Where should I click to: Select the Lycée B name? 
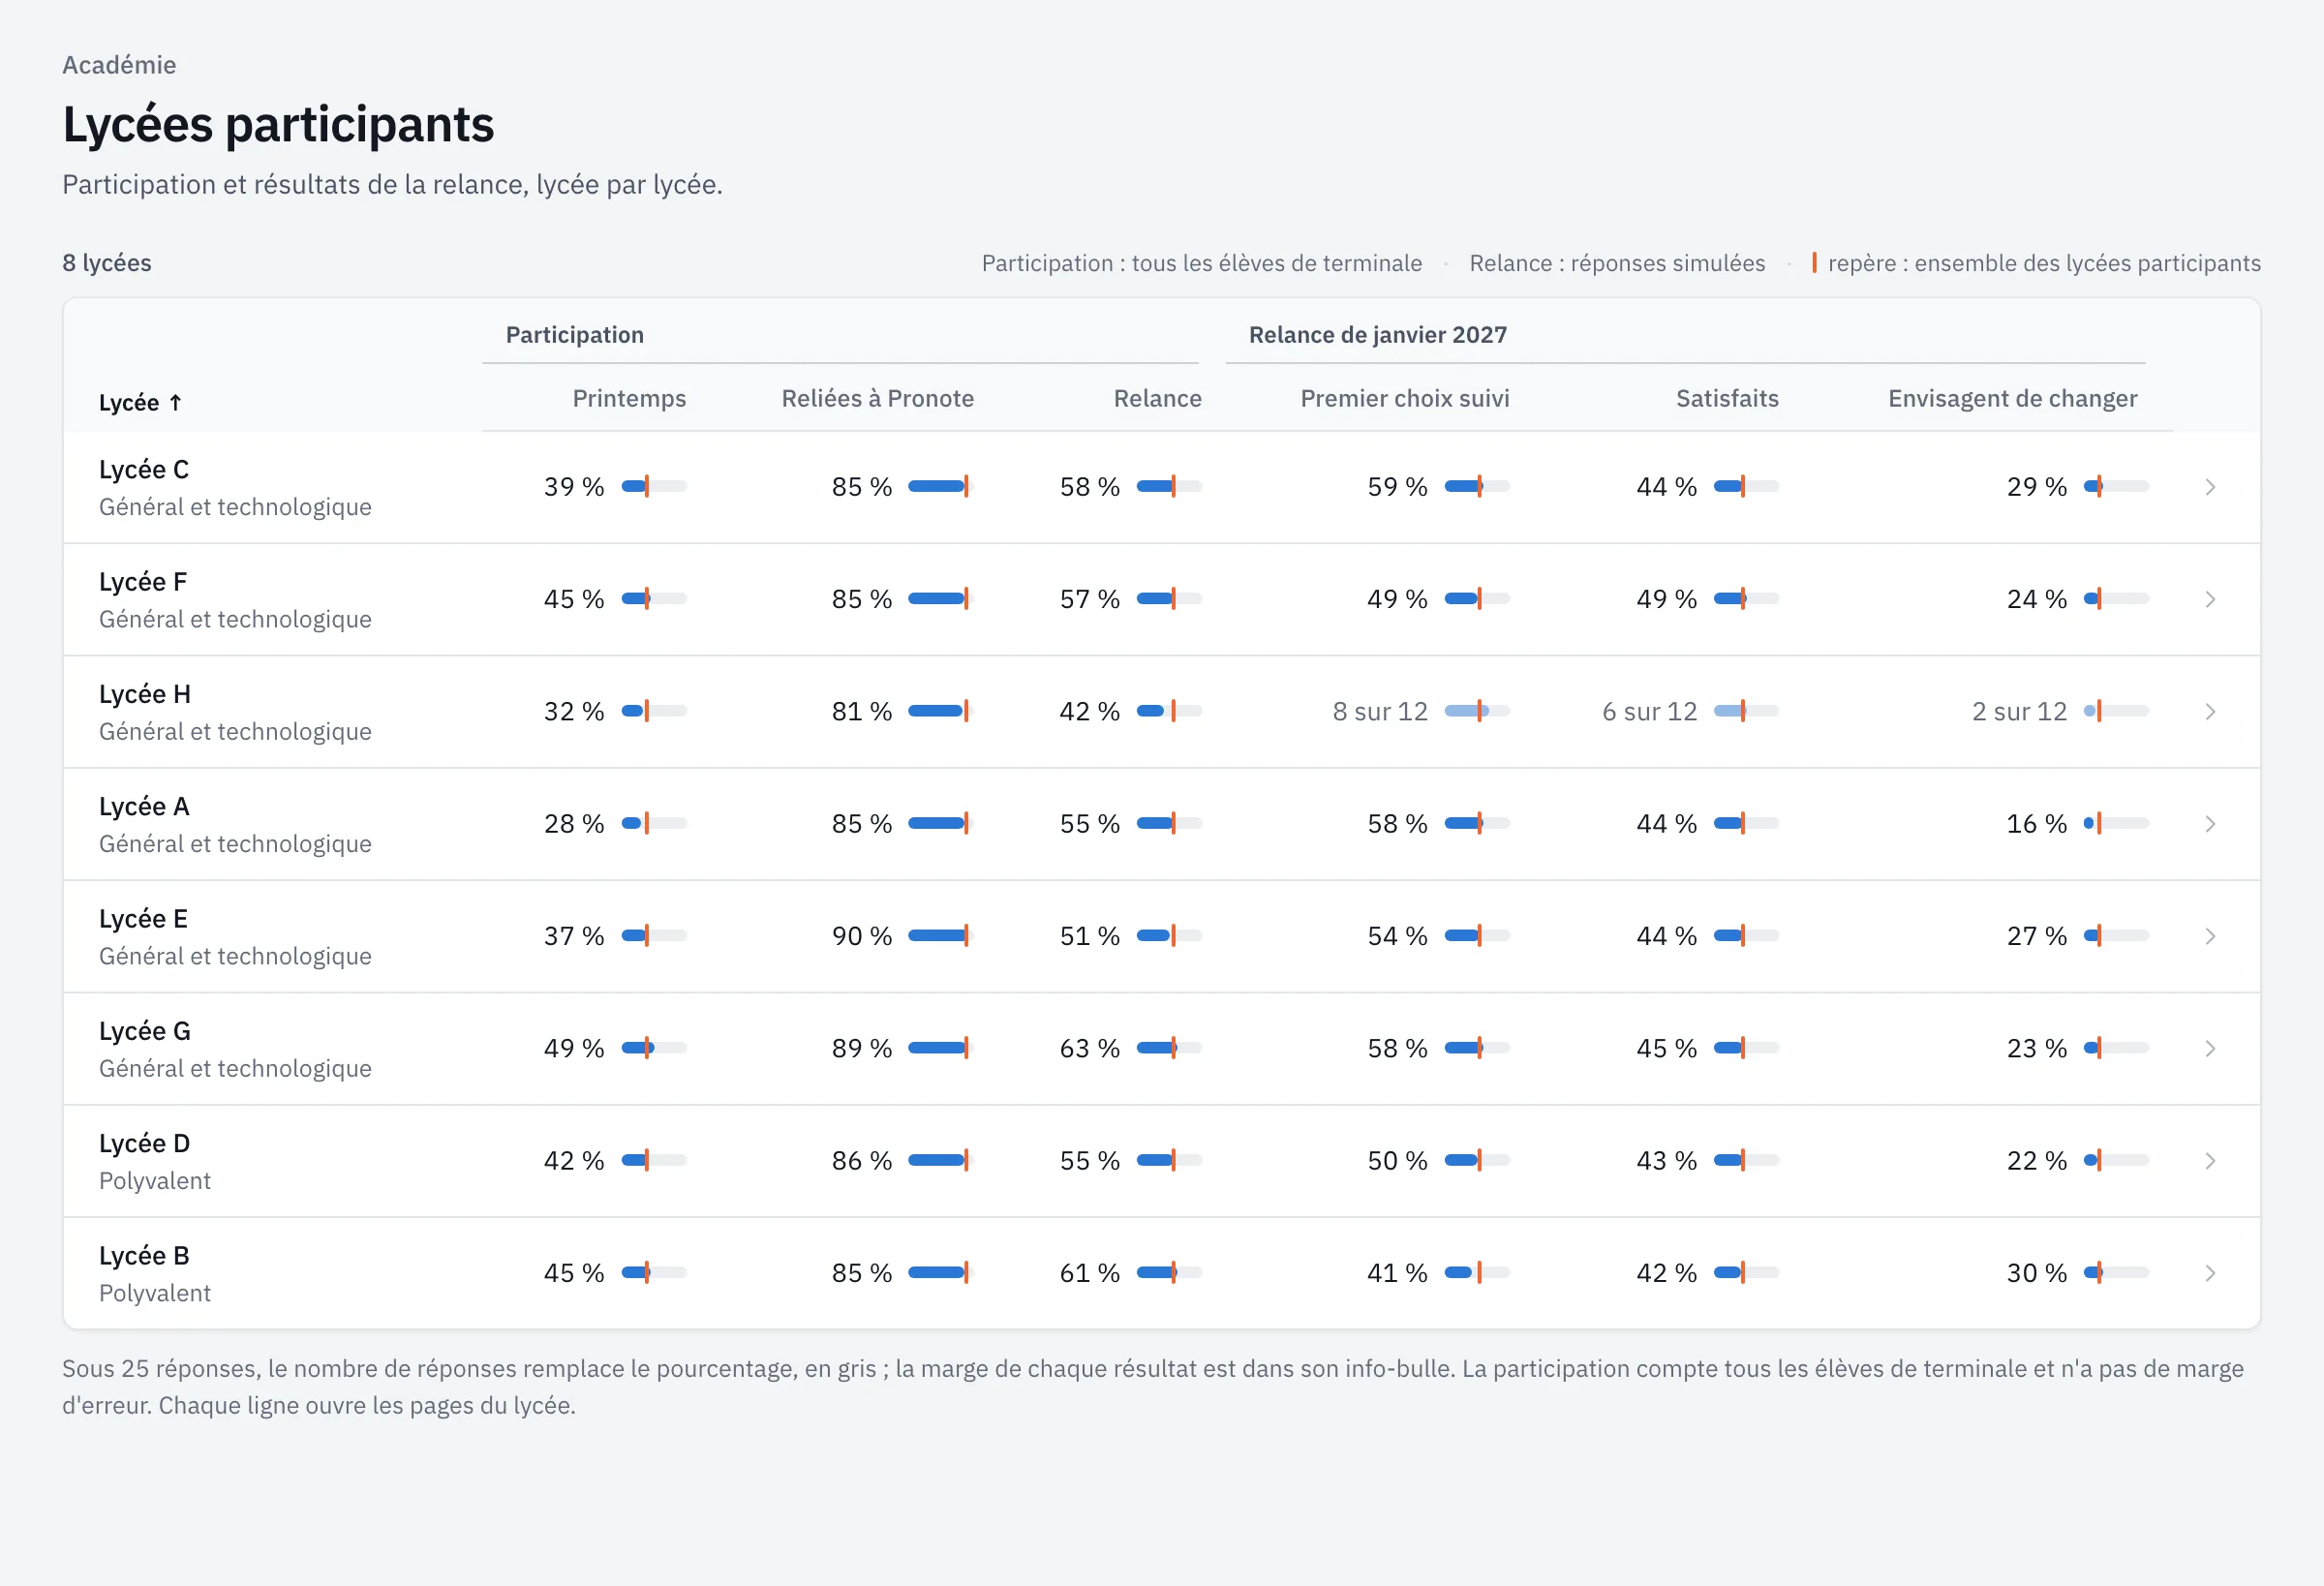(x=144, y=1256)
